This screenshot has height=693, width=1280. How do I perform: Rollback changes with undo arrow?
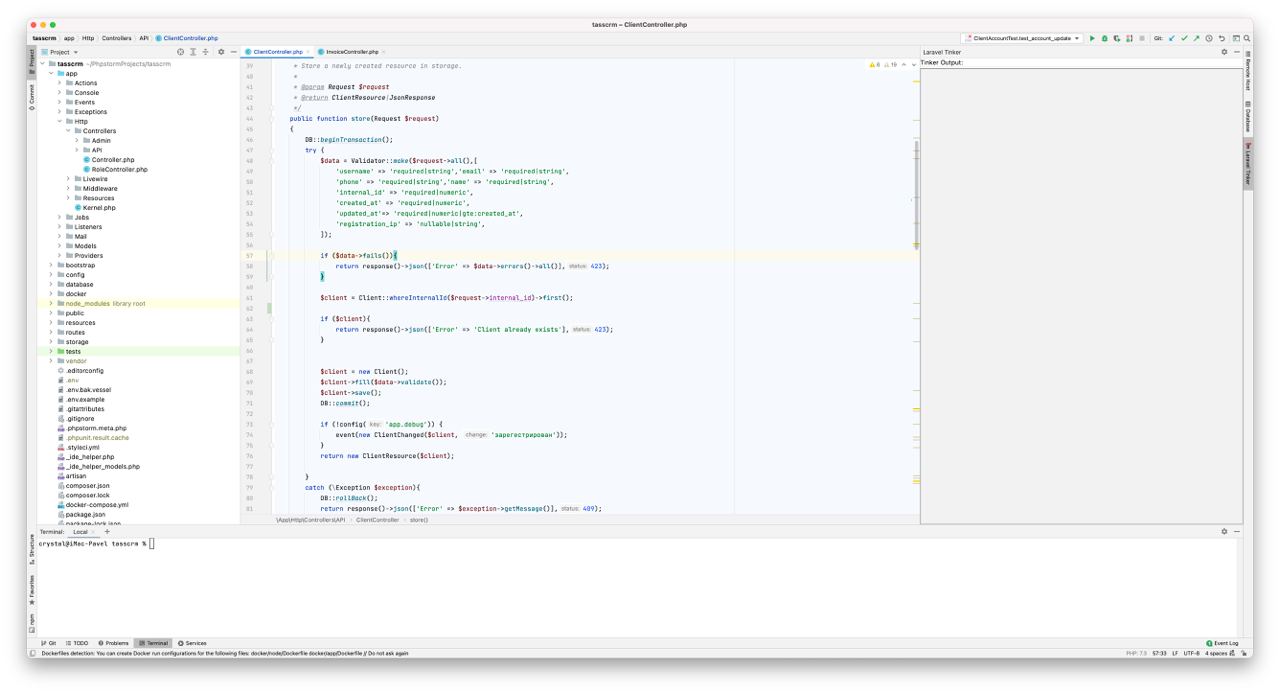coord(1221,38)
